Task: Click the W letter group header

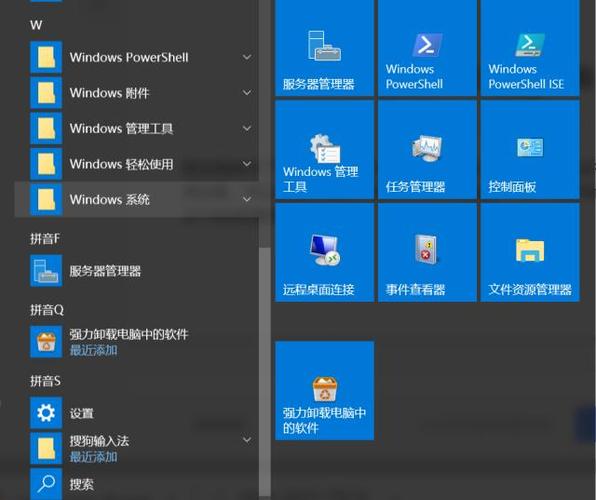Action: (x=36, y=25)
